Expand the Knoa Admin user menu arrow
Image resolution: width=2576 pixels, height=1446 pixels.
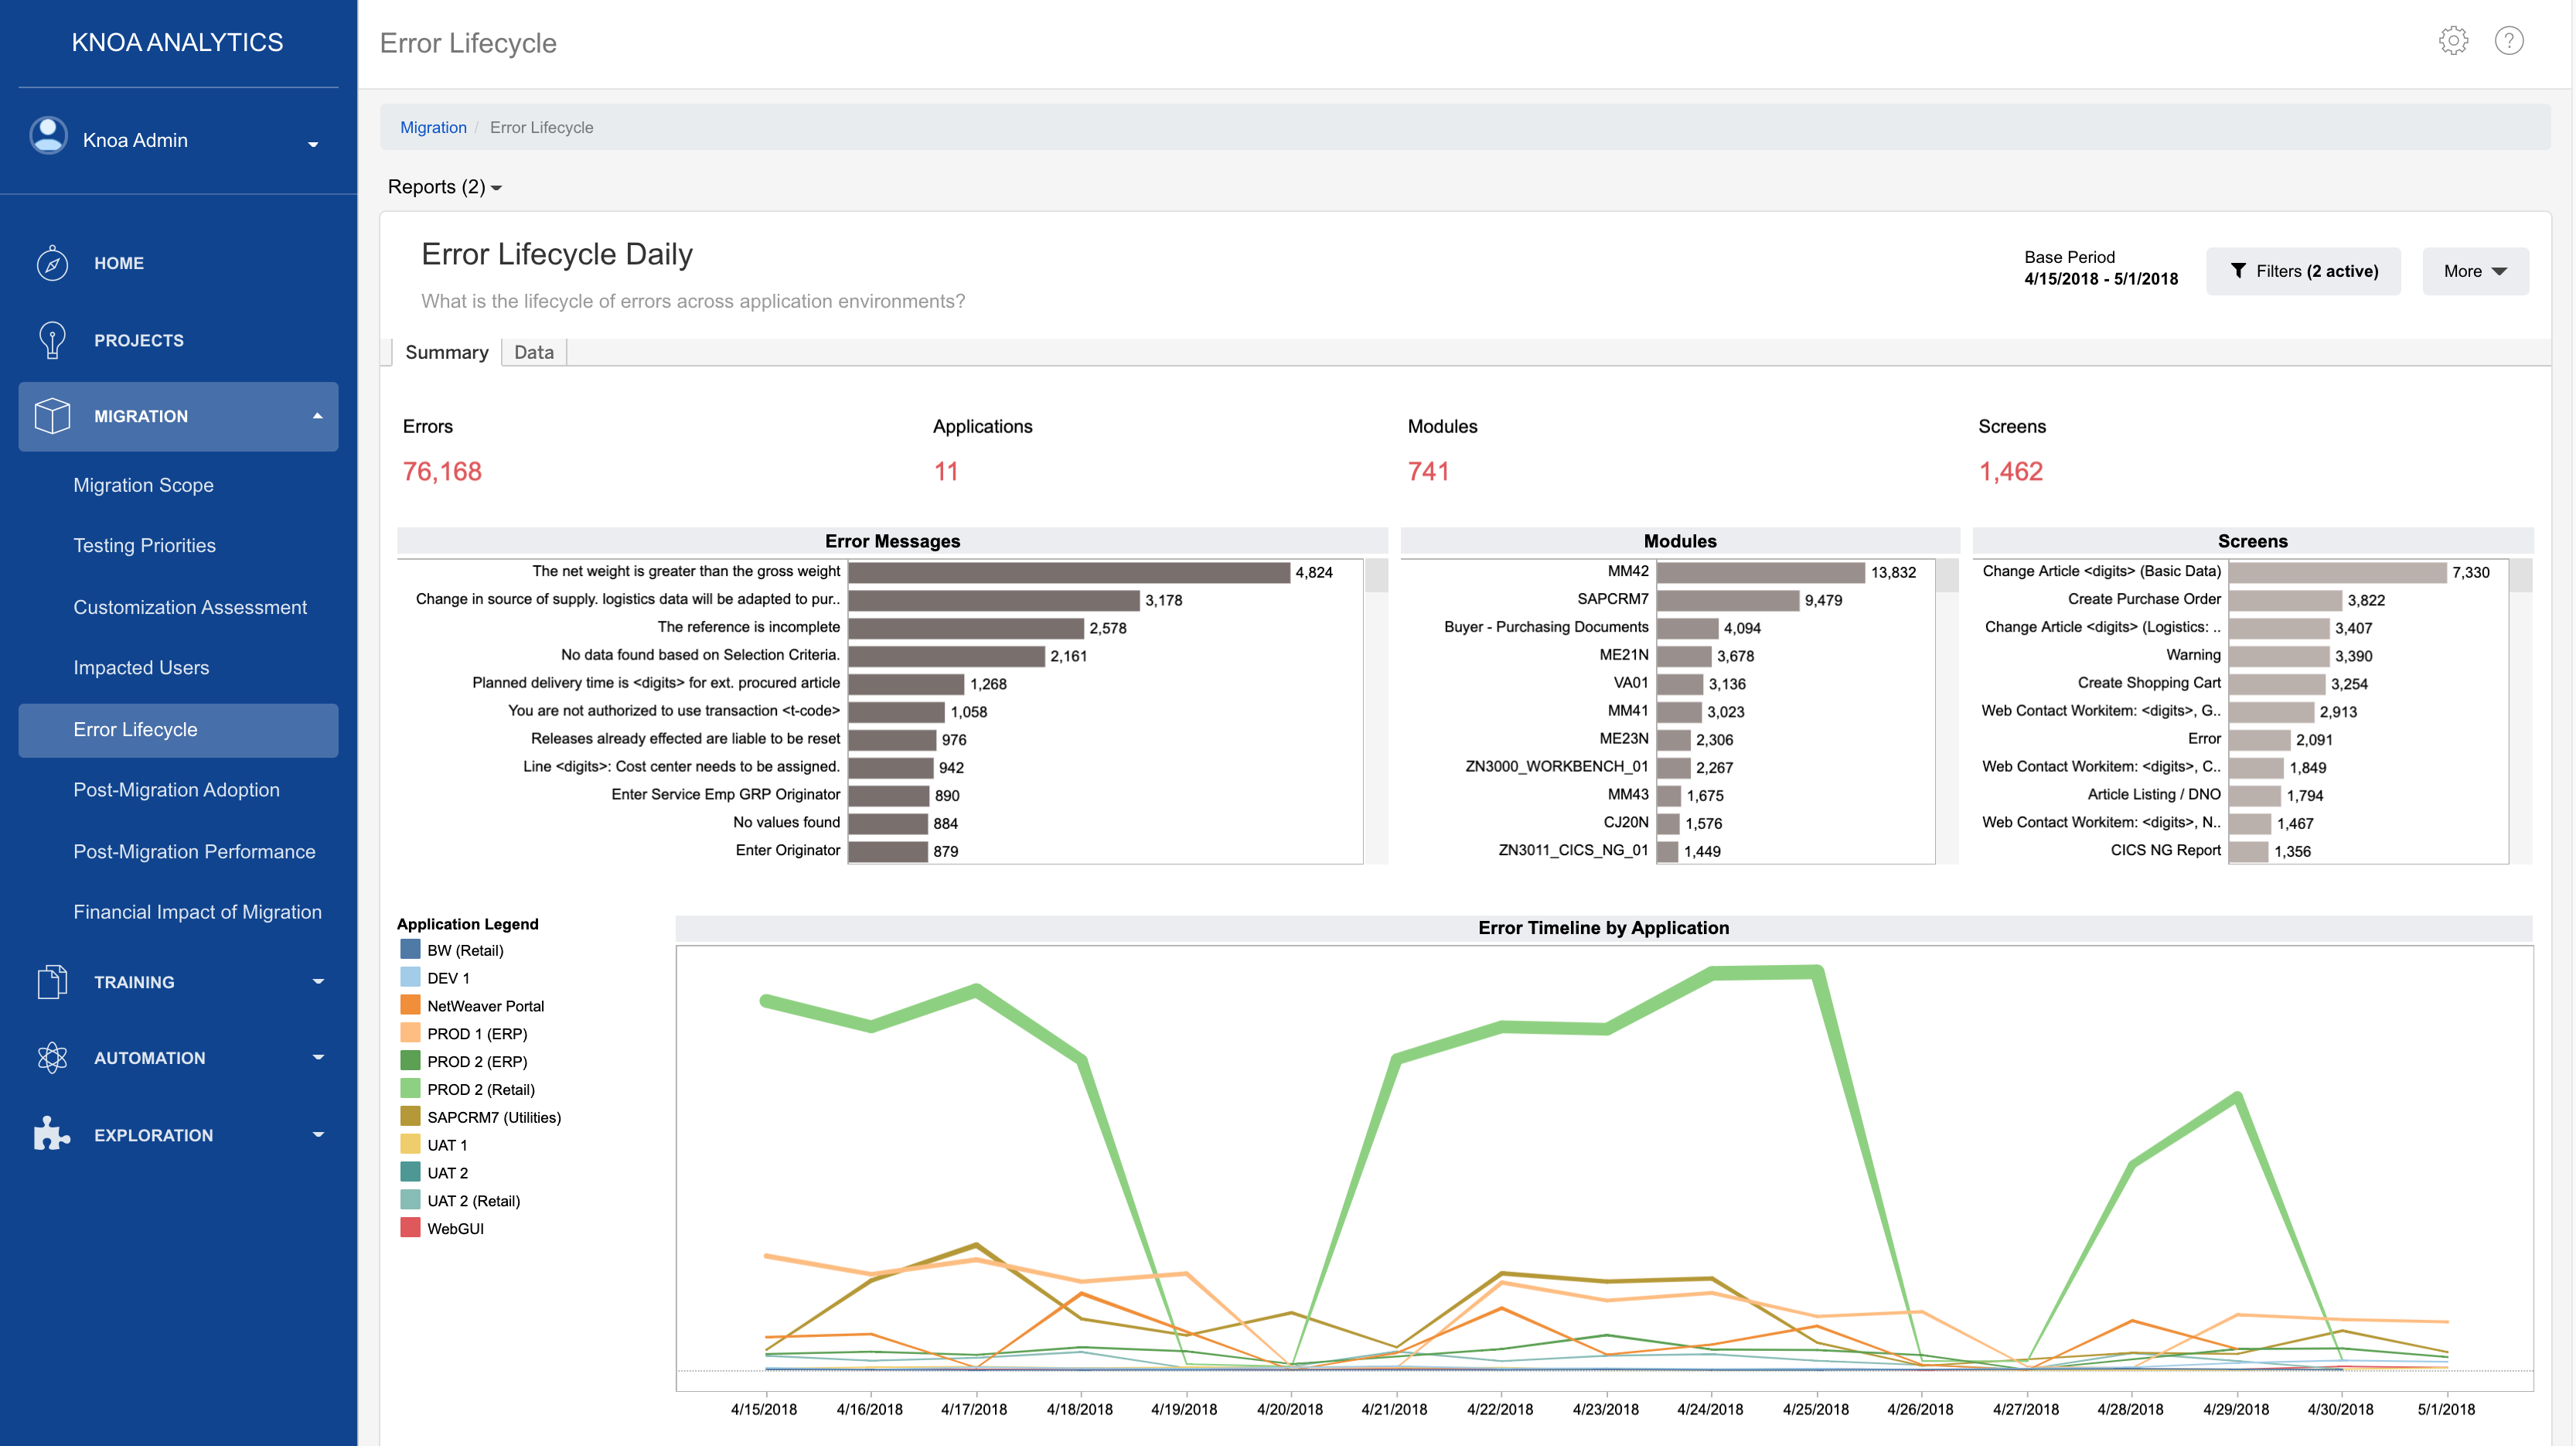(x=313, y=144)
